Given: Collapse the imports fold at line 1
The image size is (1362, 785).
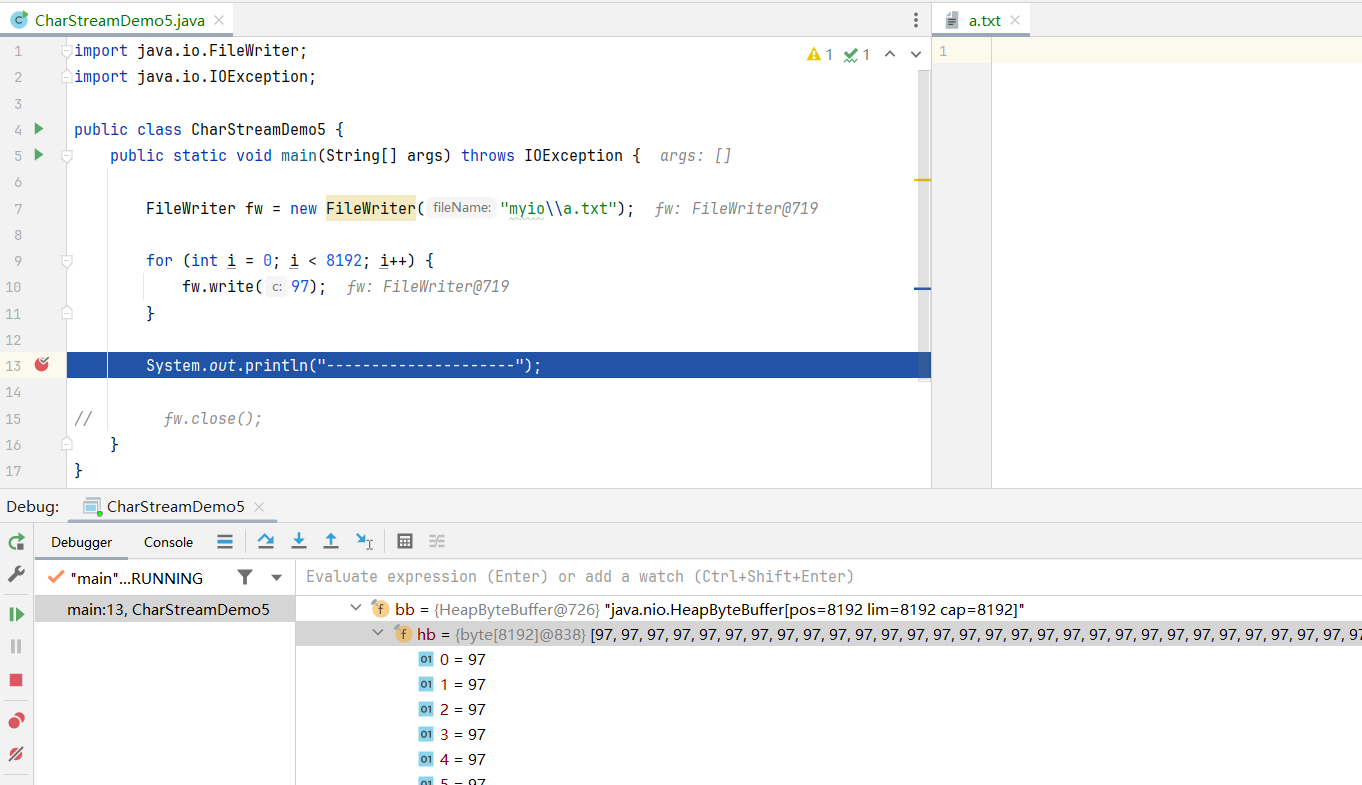Looking at the screenshot, I should [67, 50].
